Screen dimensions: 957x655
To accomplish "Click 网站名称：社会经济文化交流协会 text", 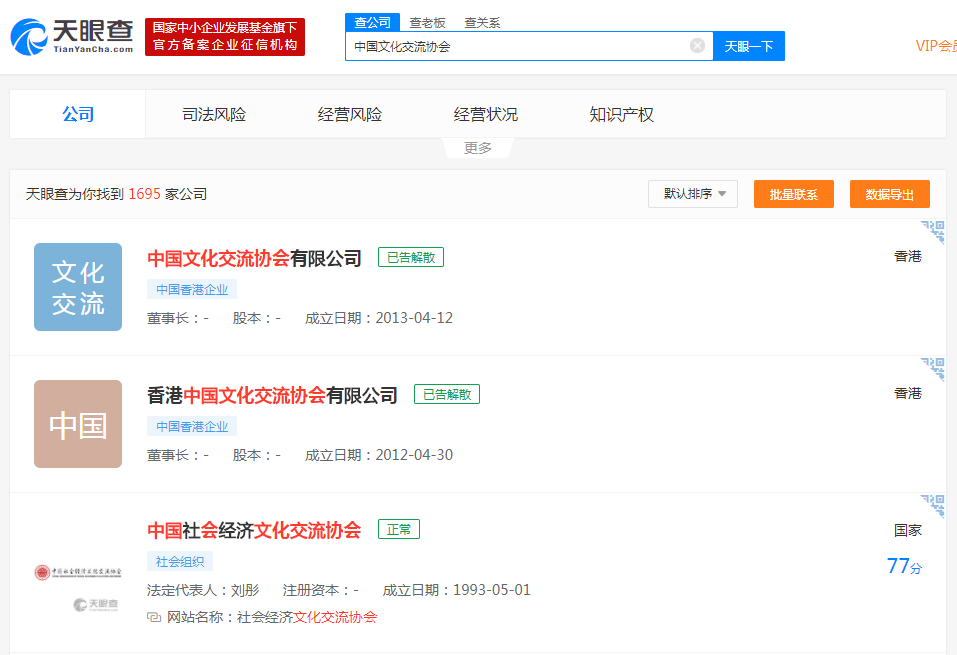I will [272, 617].
